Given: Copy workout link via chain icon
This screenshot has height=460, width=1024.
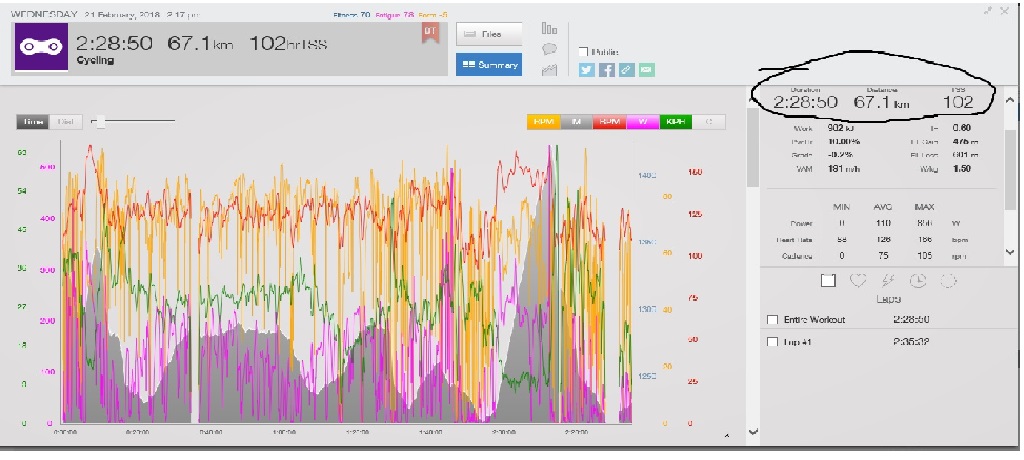Looking at the screenshot, I should (627, 70).
